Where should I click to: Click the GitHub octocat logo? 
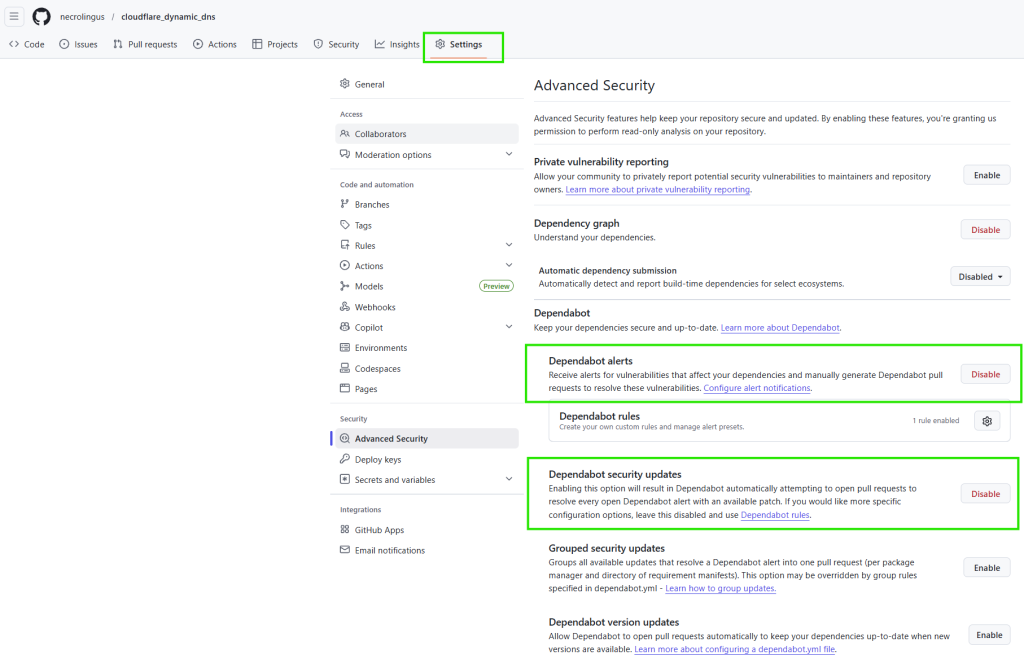click(x=40, y=16)
